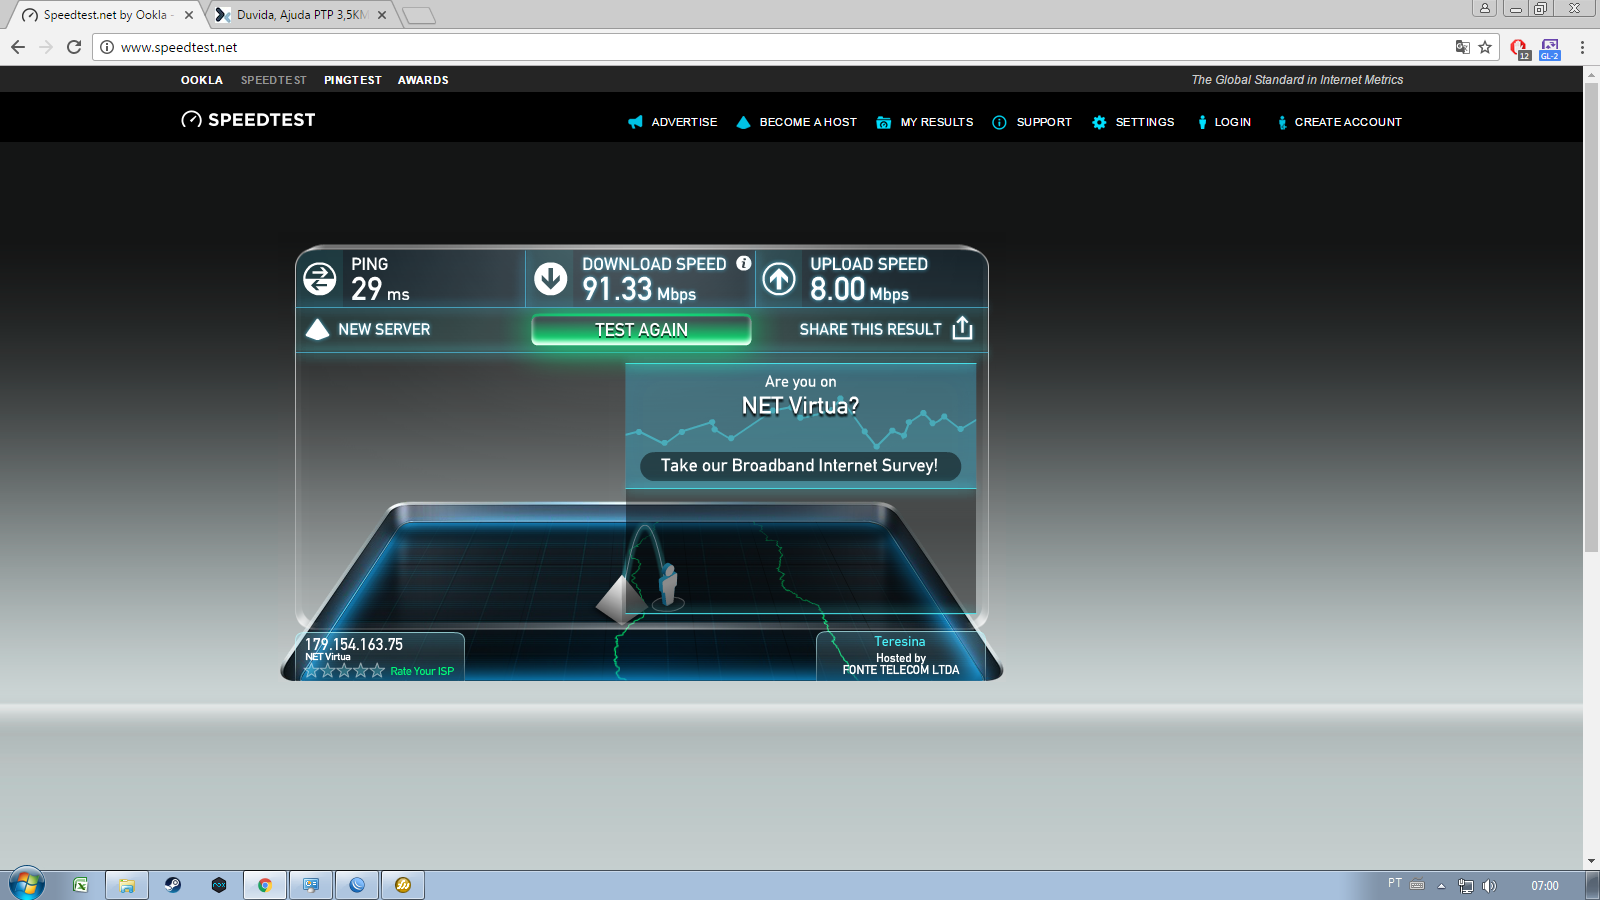Viewport: 1600px width, 900px height.
Task: Click the Rate Your ISP link
Action: coord(422,671)
